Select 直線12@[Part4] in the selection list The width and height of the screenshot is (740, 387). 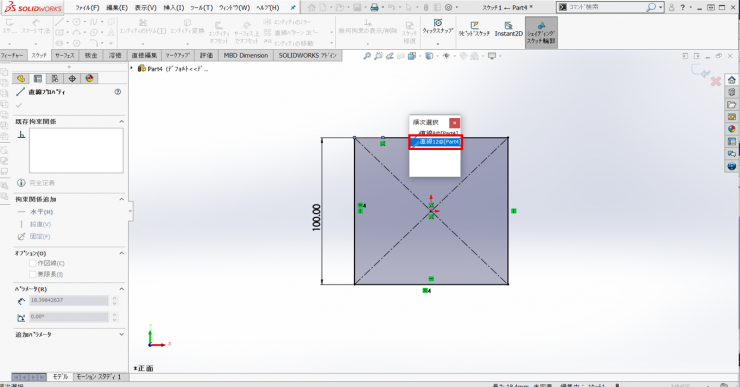click(435, 142)
